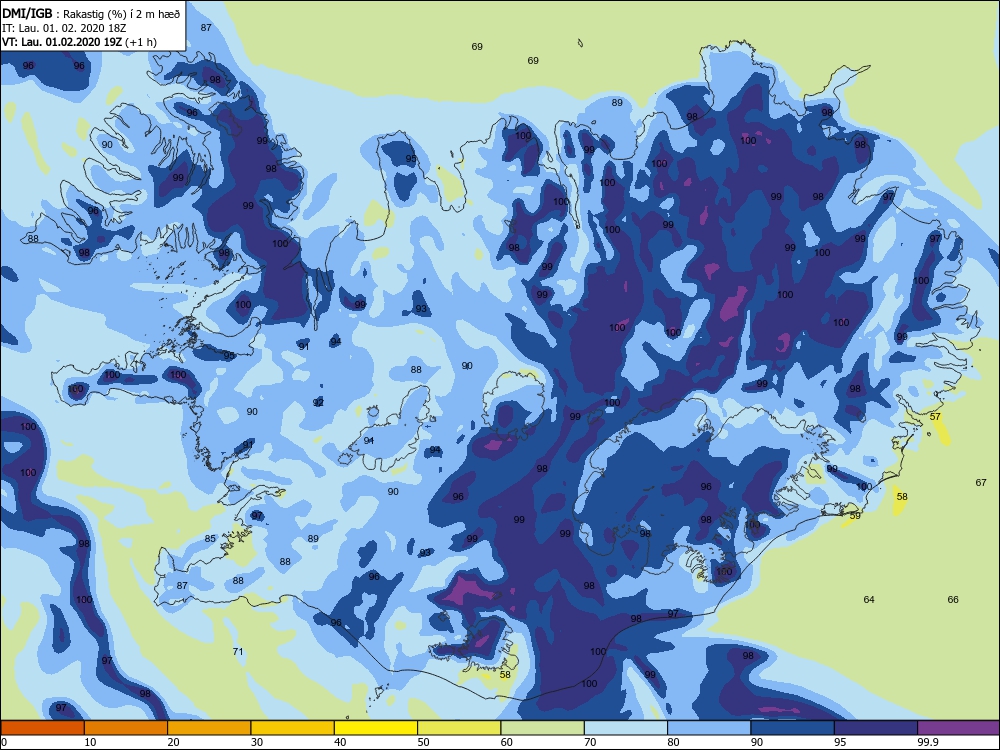Click the '64' humidity value on the map
The width and height of the screenshot is (1000, 750).
[869, 599]
